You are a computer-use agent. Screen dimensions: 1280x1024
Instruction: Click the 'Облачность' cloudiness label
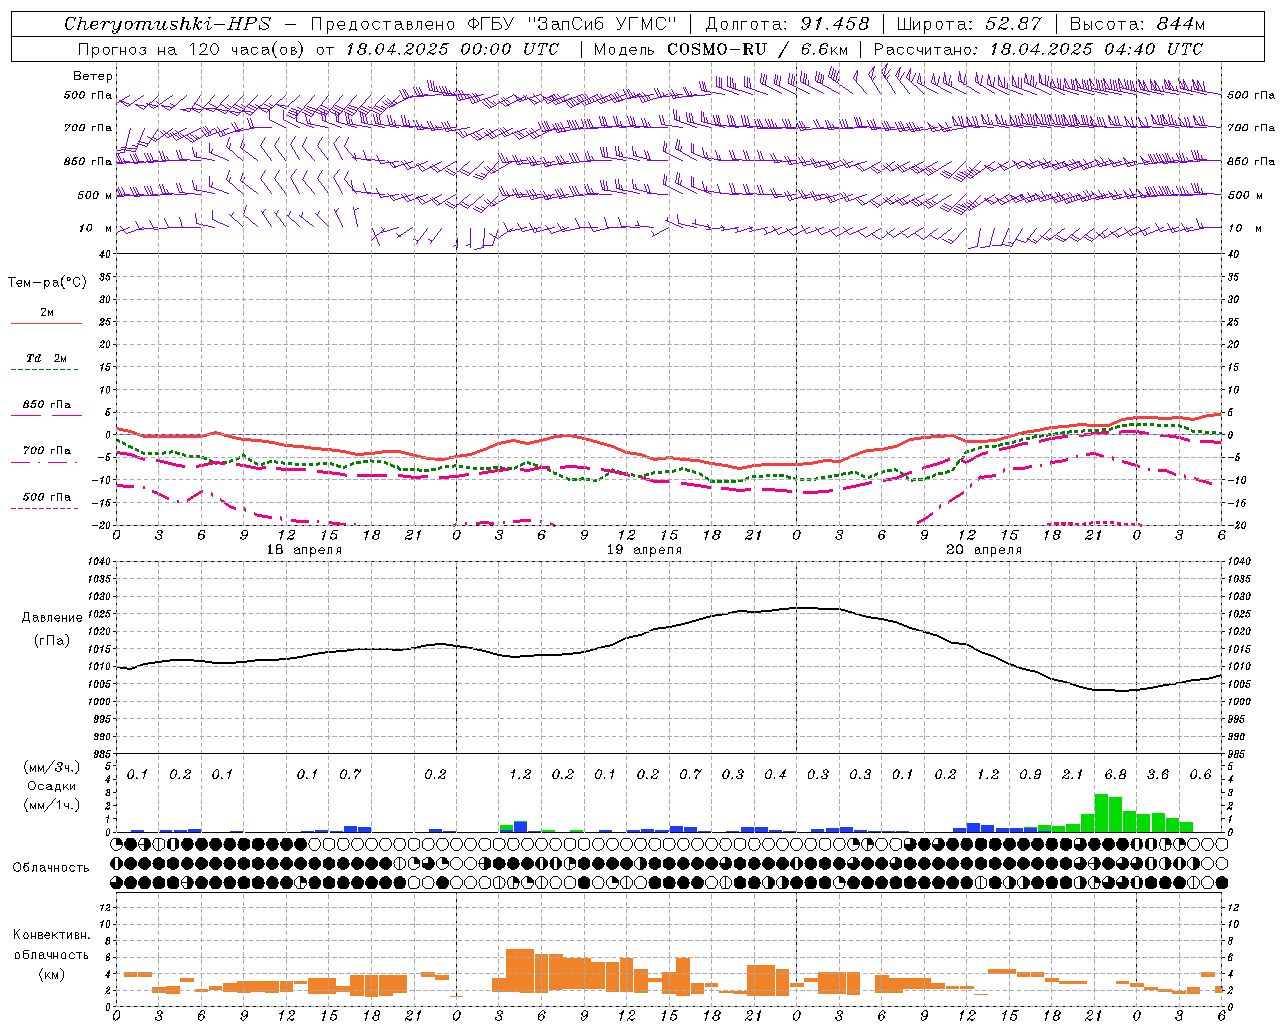pyautogui.click(x=51, y=867)
